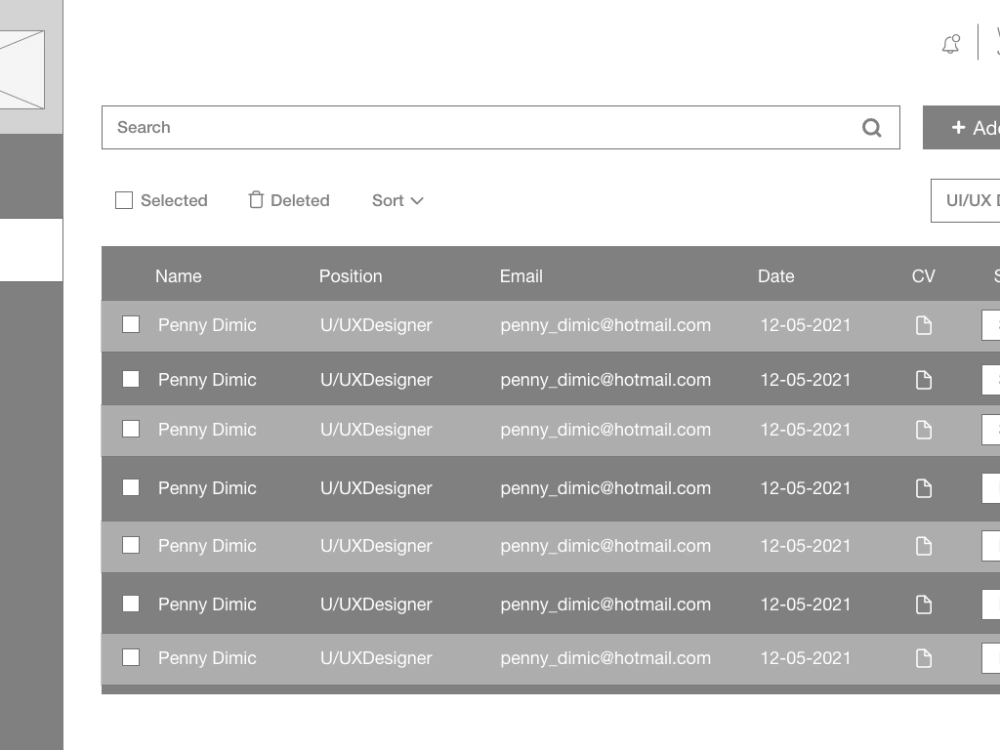The width and height of the screenshot is (1000, 750).
Task: Click U/UXDesigner position in third row
Action: point(376,430)
